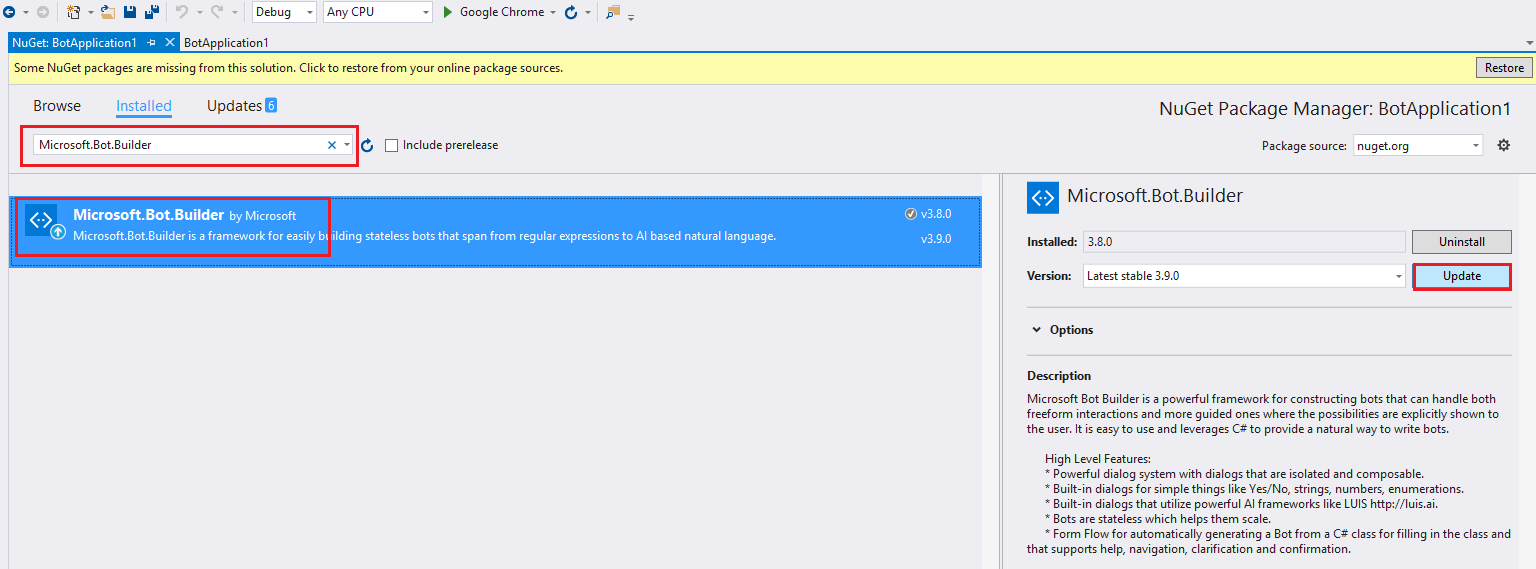Open the Package source nuget.org dropdown
This screenshot has width=1536, height=569.
point(1418,146)
